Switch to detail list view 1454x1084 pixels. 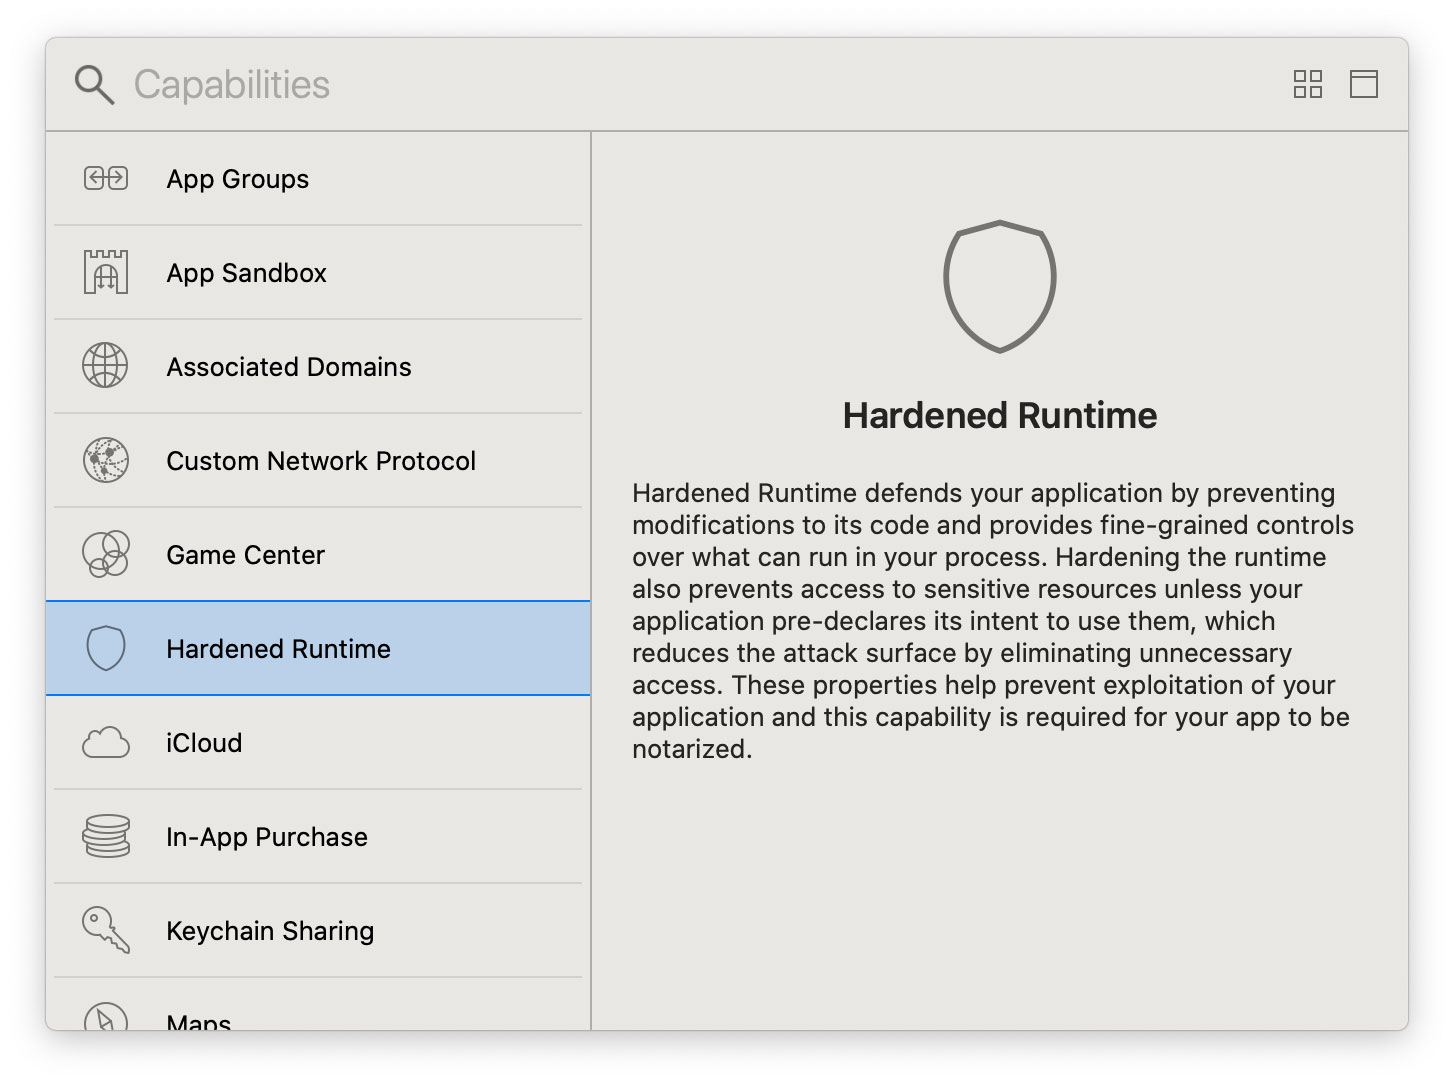1364,84
